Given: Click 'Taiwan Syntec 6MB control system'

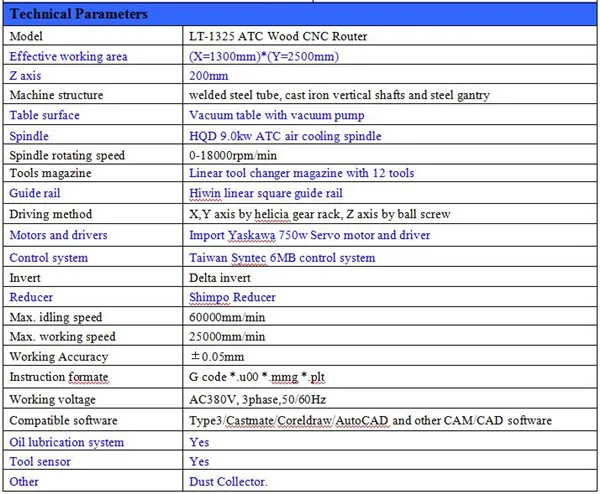Looking at the screenshot, I should pos(282,258).
